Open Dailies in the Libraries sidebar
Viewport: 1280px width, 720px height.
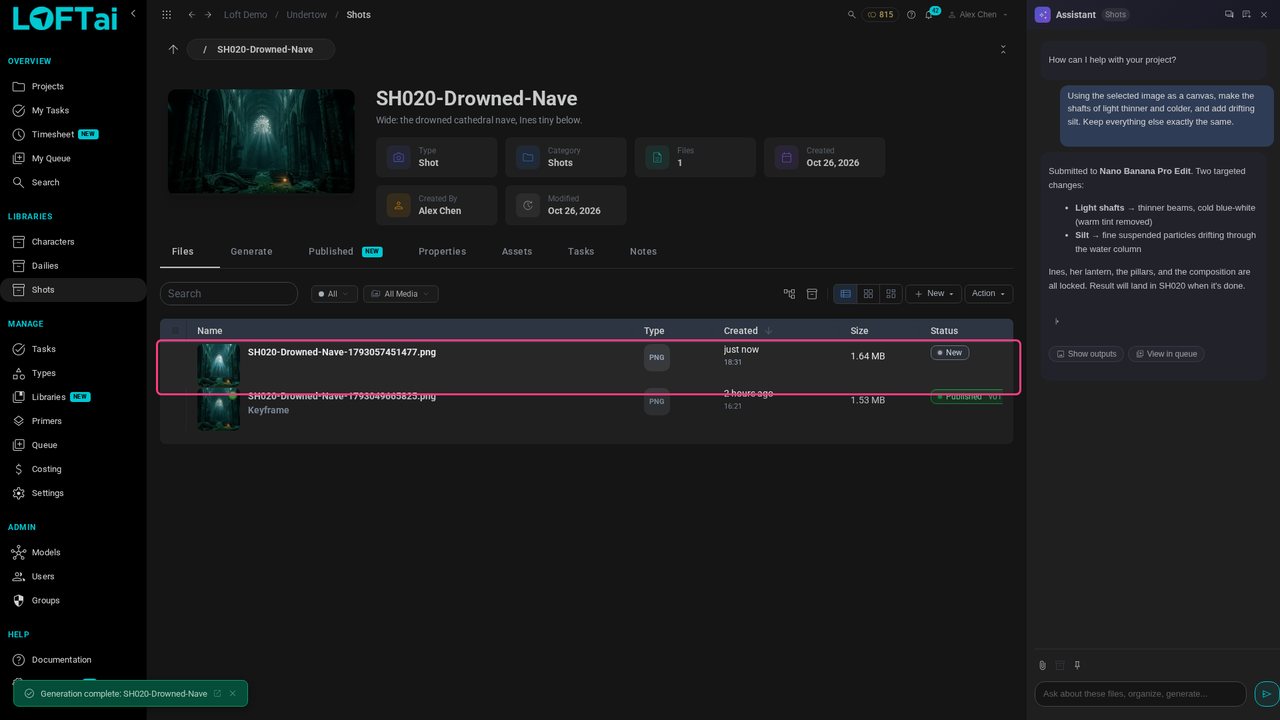click(45, 266)
